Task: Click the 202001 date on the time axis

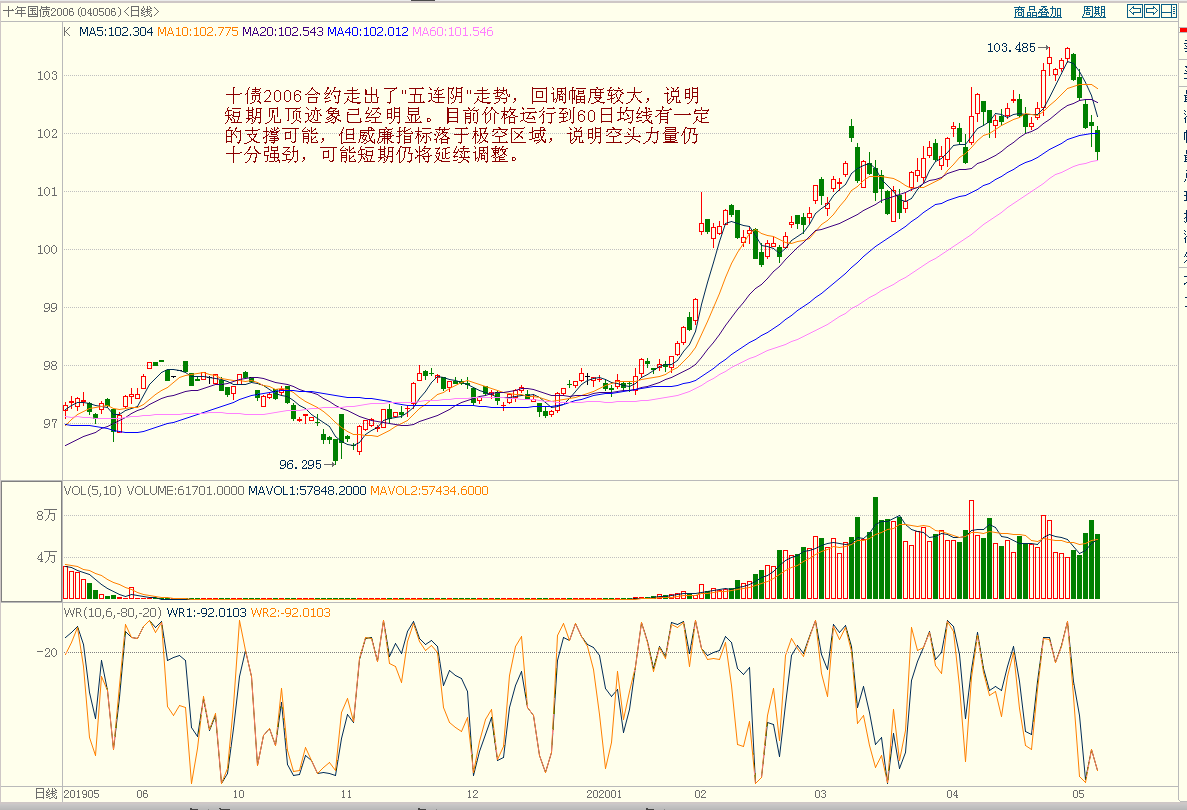Action: (x=603, y=793)
